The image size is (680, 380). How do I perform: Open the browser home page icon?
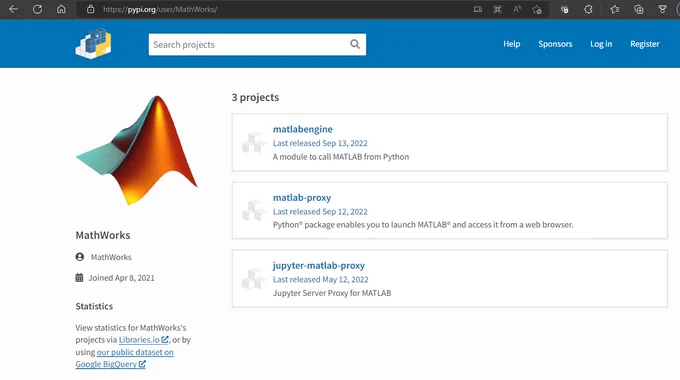point(61,9)
